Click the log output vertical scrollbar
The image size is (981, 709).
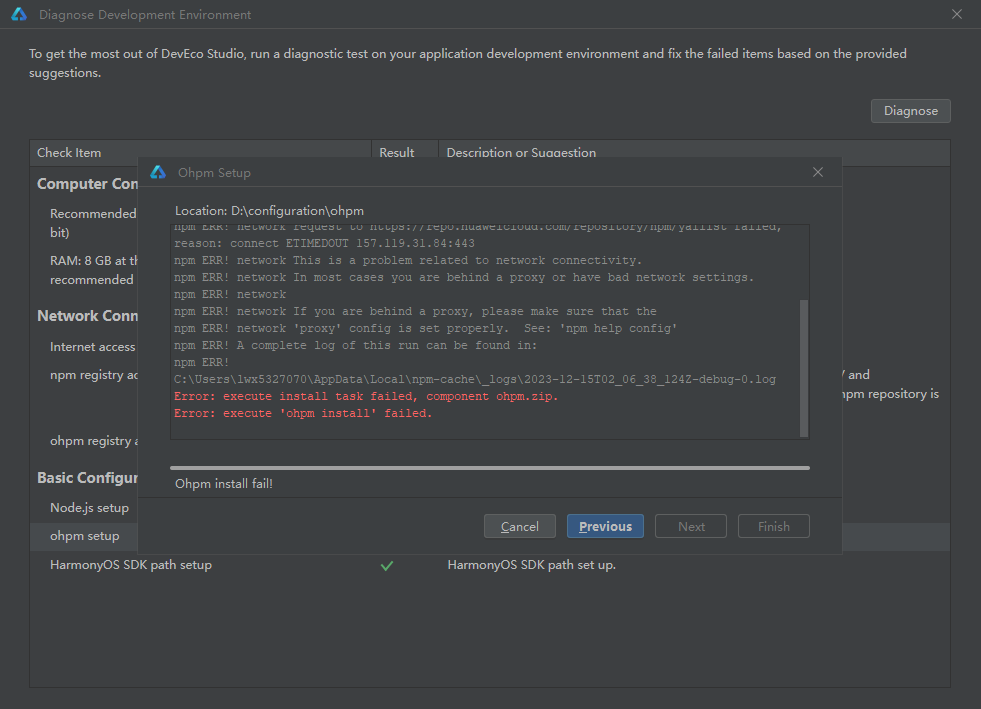coord(804,368)
